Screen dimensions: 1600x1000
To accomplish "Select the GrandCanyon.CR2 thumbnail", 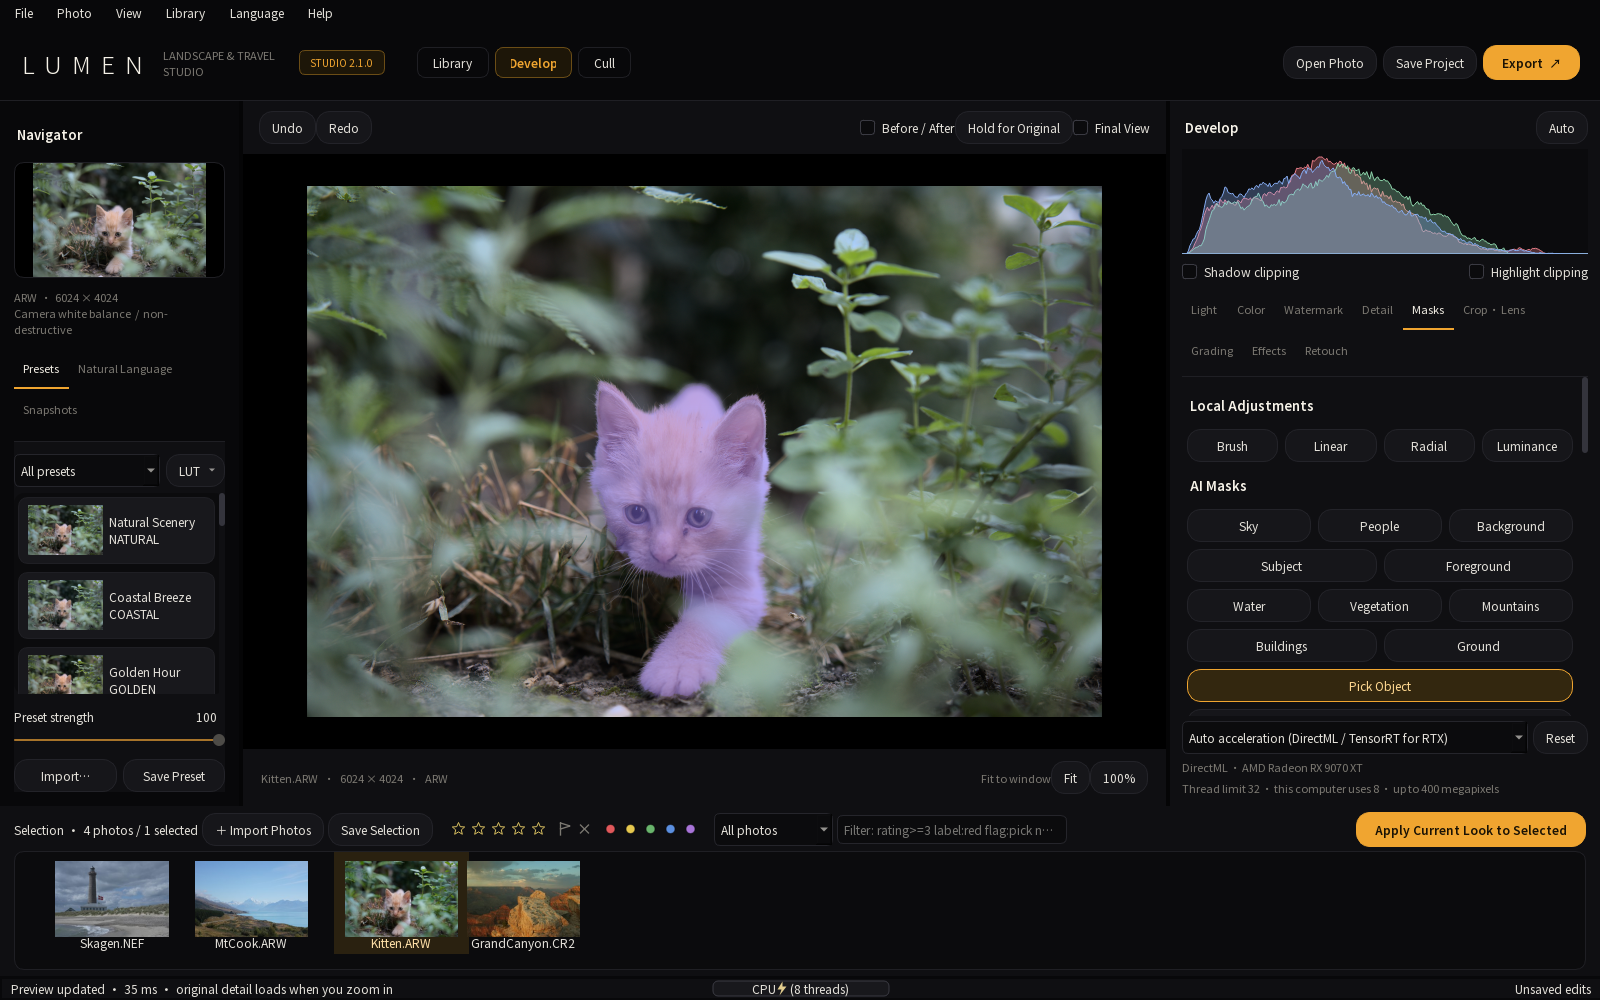I will point(523,905).
